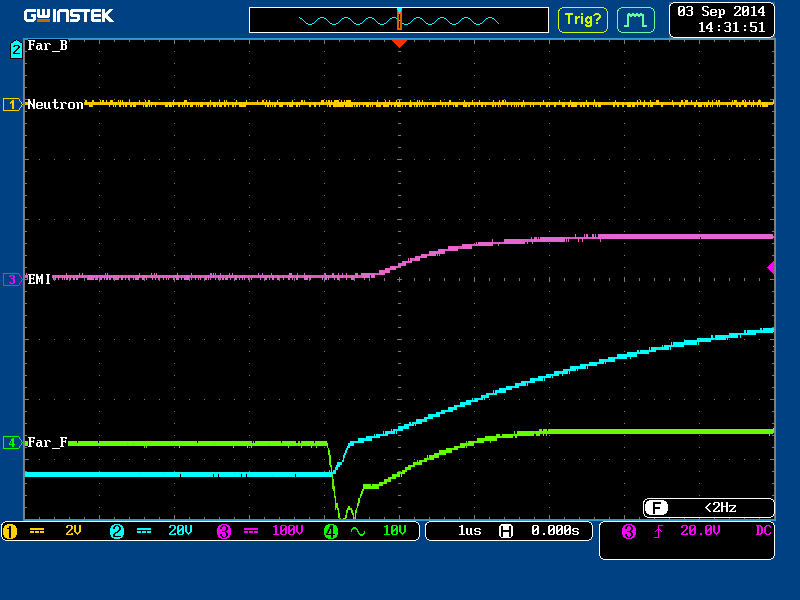Click channel 4 AC coupling sine symbol
800x600 pixels.
pyautogui.click(x=358, y=532)
